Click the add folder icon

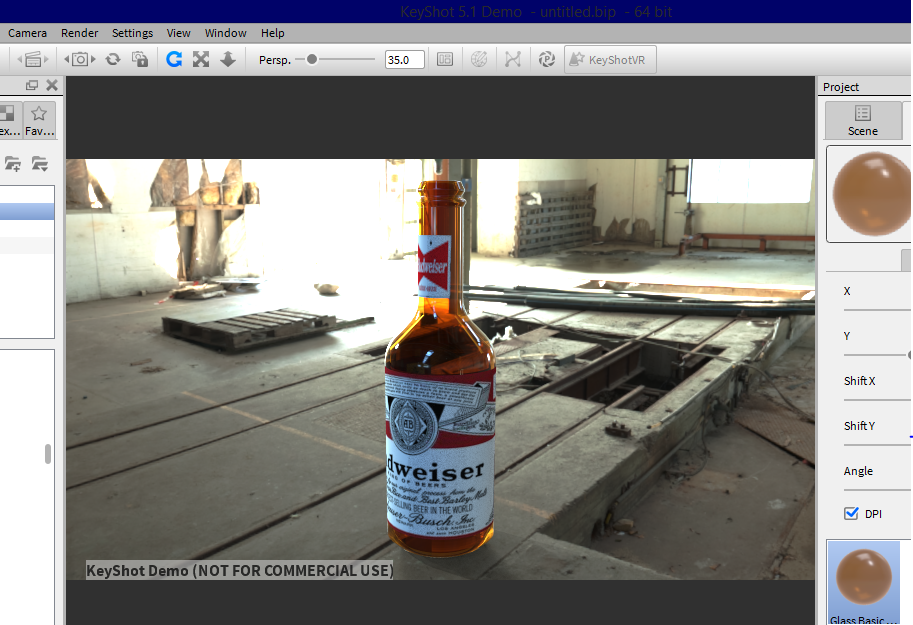[12, 164]
